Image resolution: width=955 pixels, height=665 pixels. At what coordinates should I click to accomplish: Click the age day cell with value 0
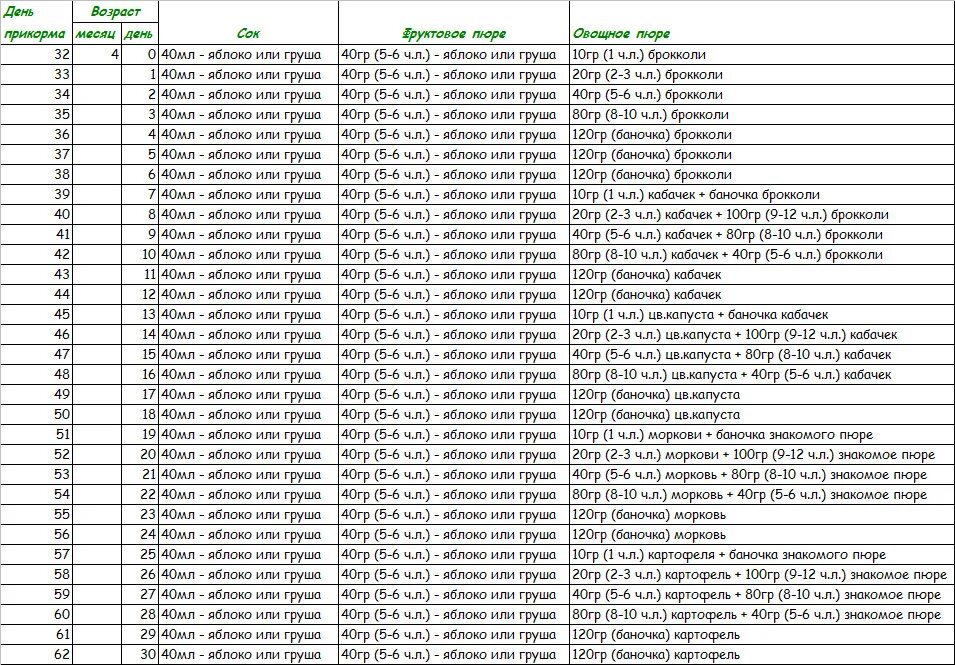140,55
